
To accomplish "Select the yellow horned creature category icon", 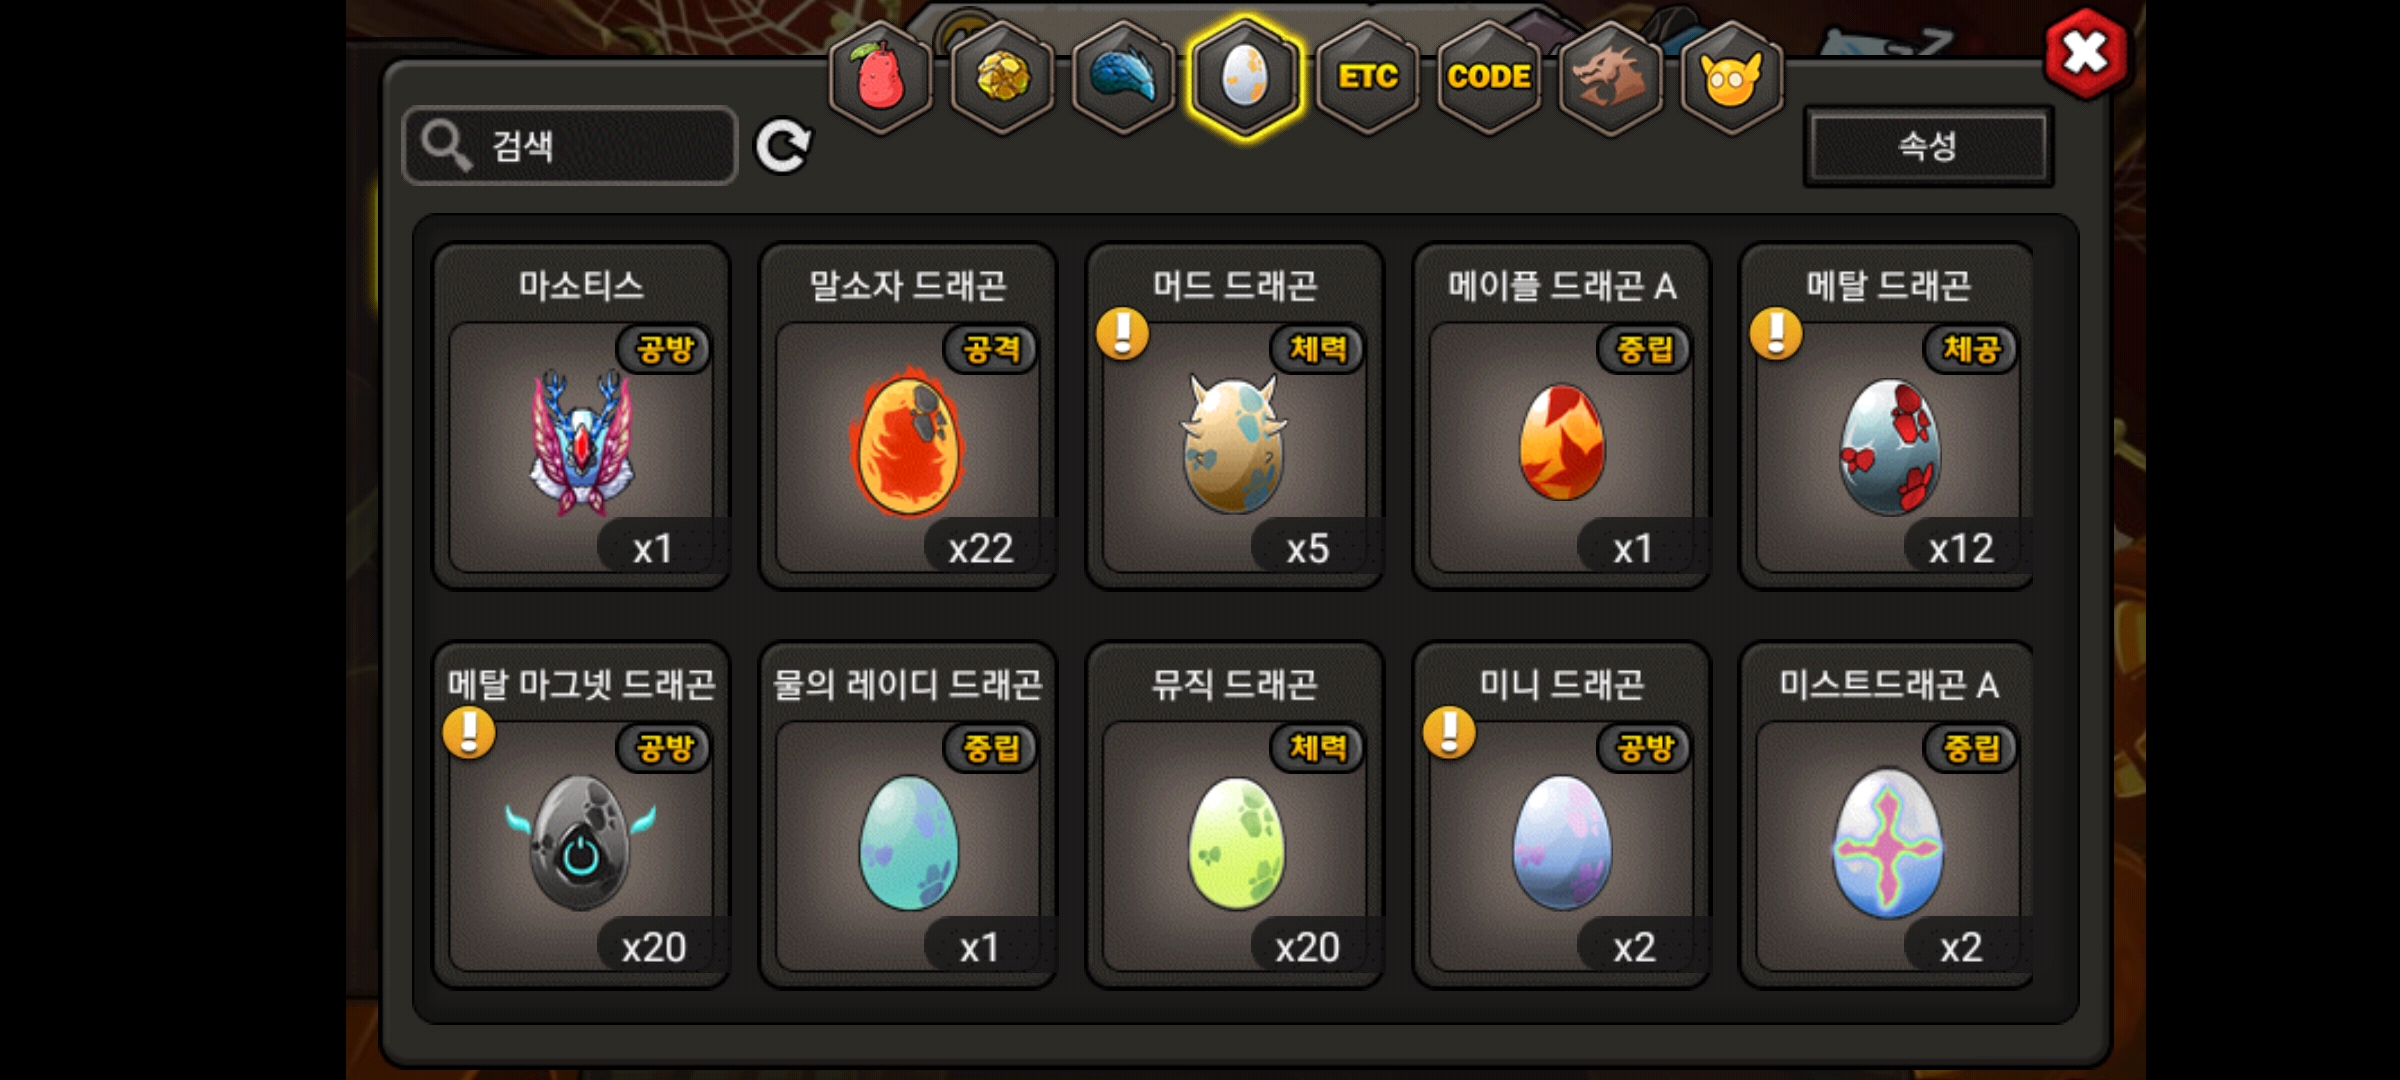I will [1731, 77].
